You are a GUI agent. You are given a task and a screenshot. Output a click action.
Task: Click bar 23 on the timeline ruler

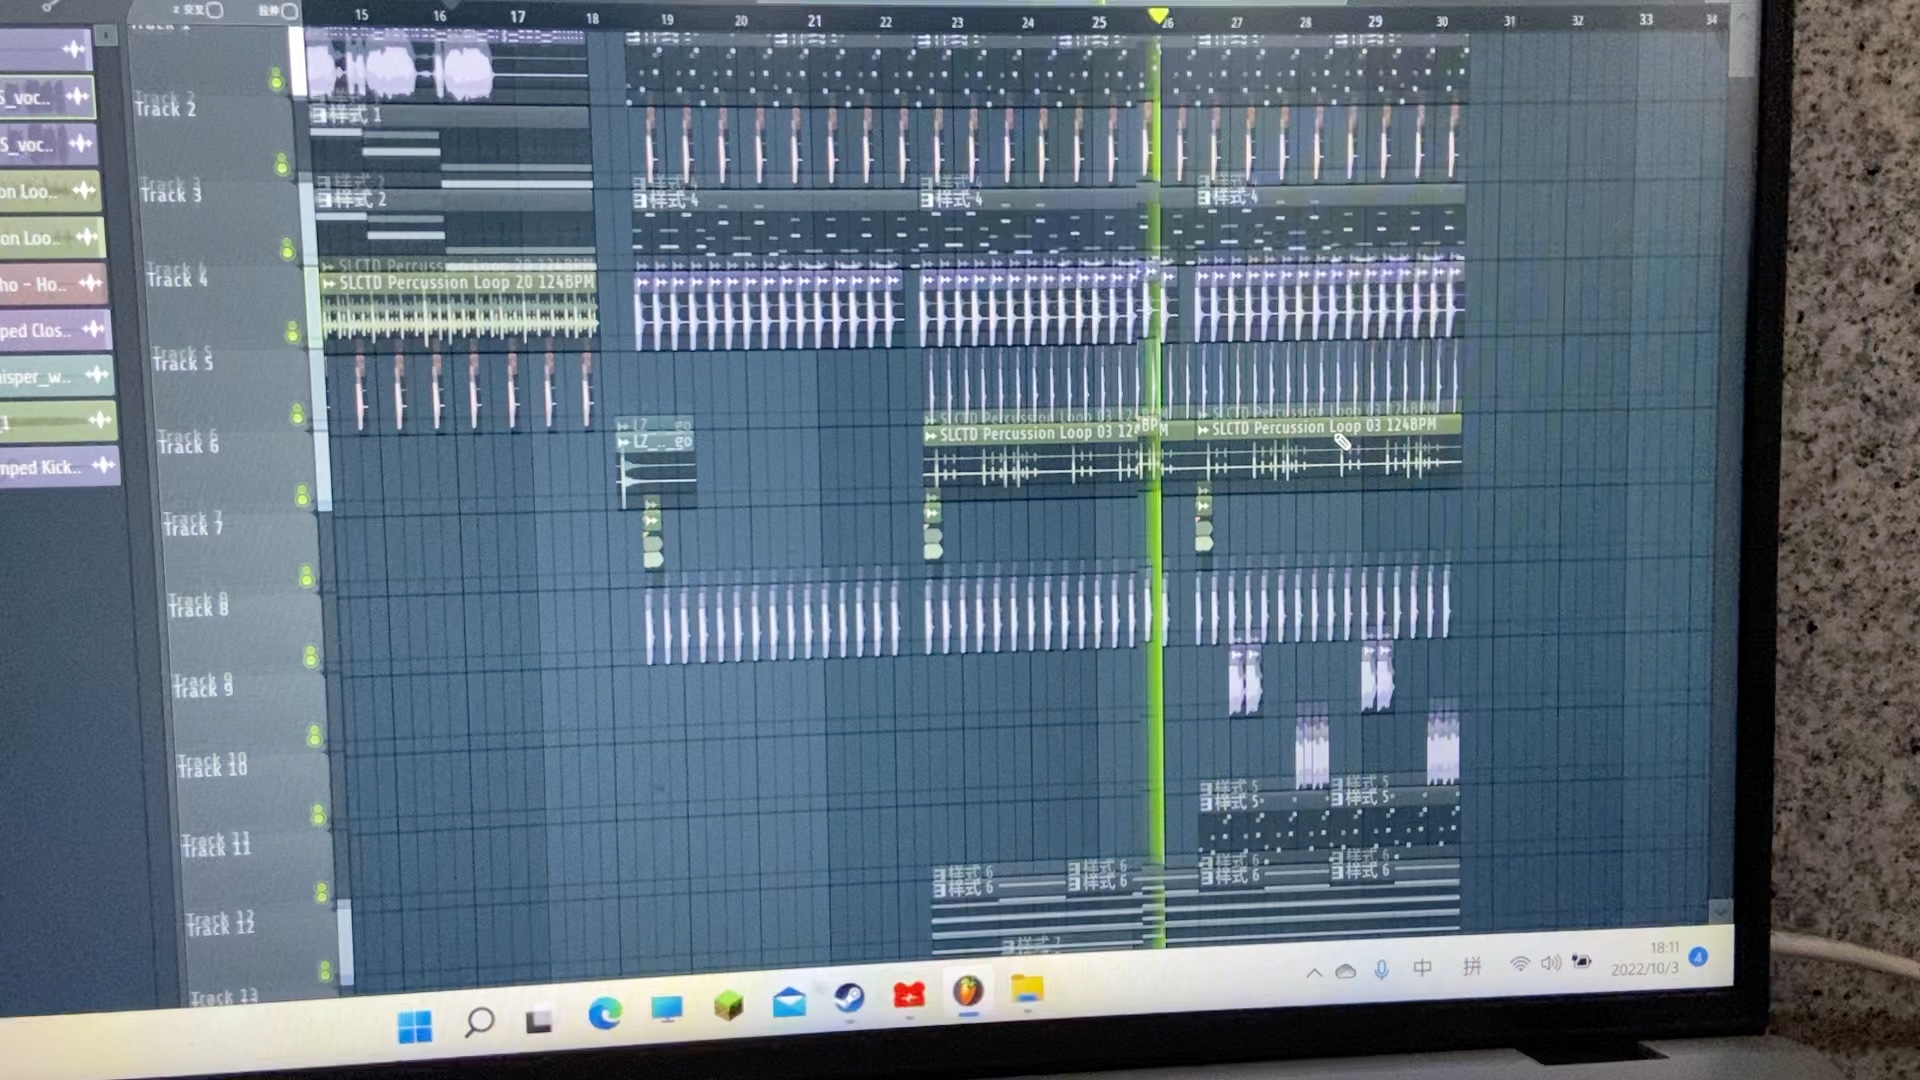(x=956, y=22)
